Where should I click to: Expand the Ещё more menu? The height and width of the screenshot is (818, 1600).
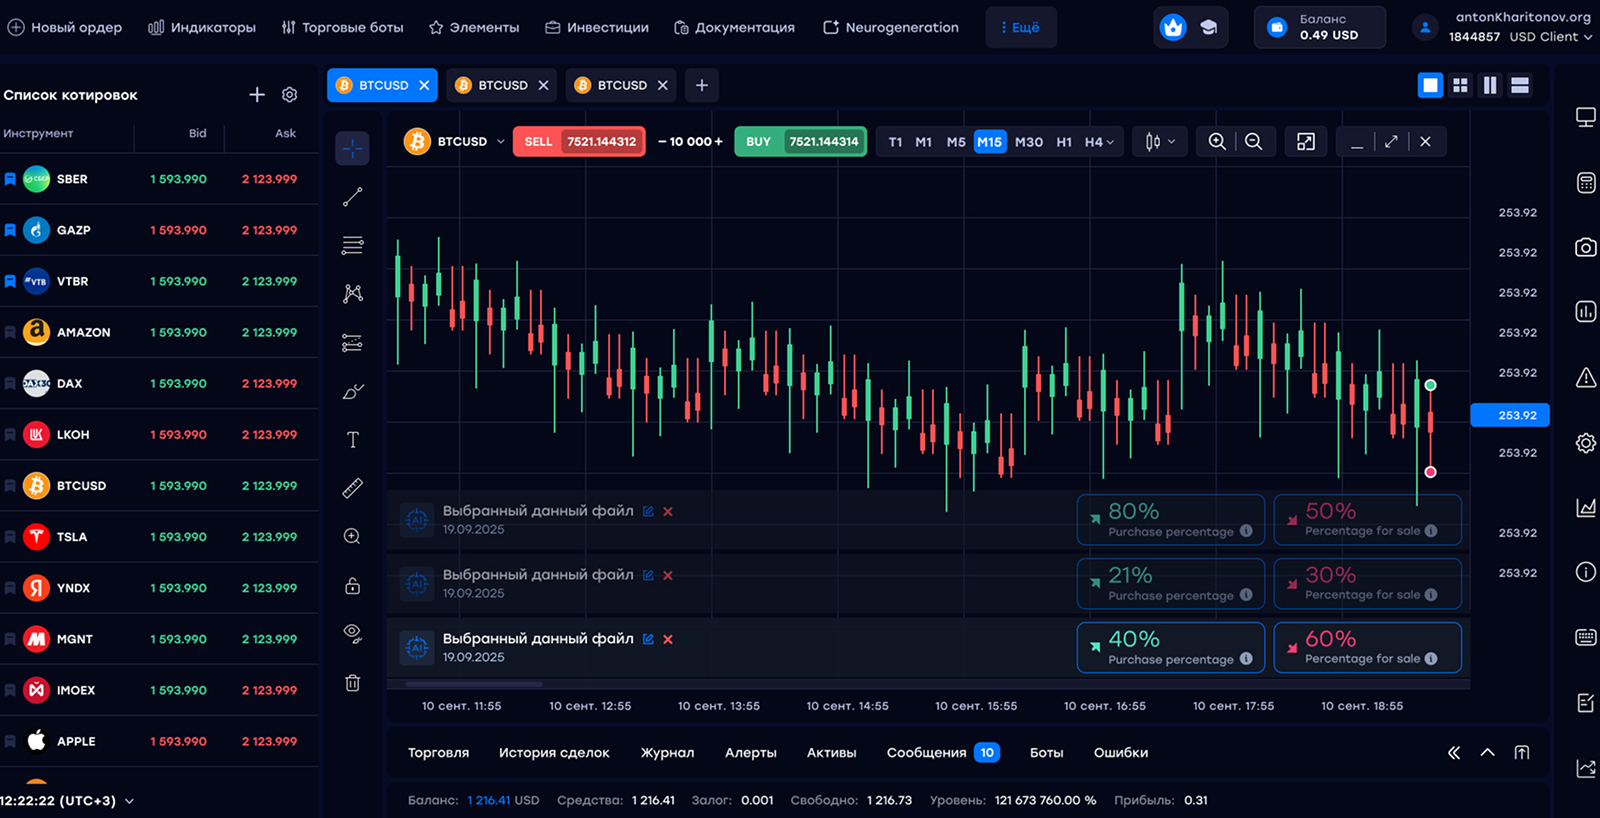1021,27
